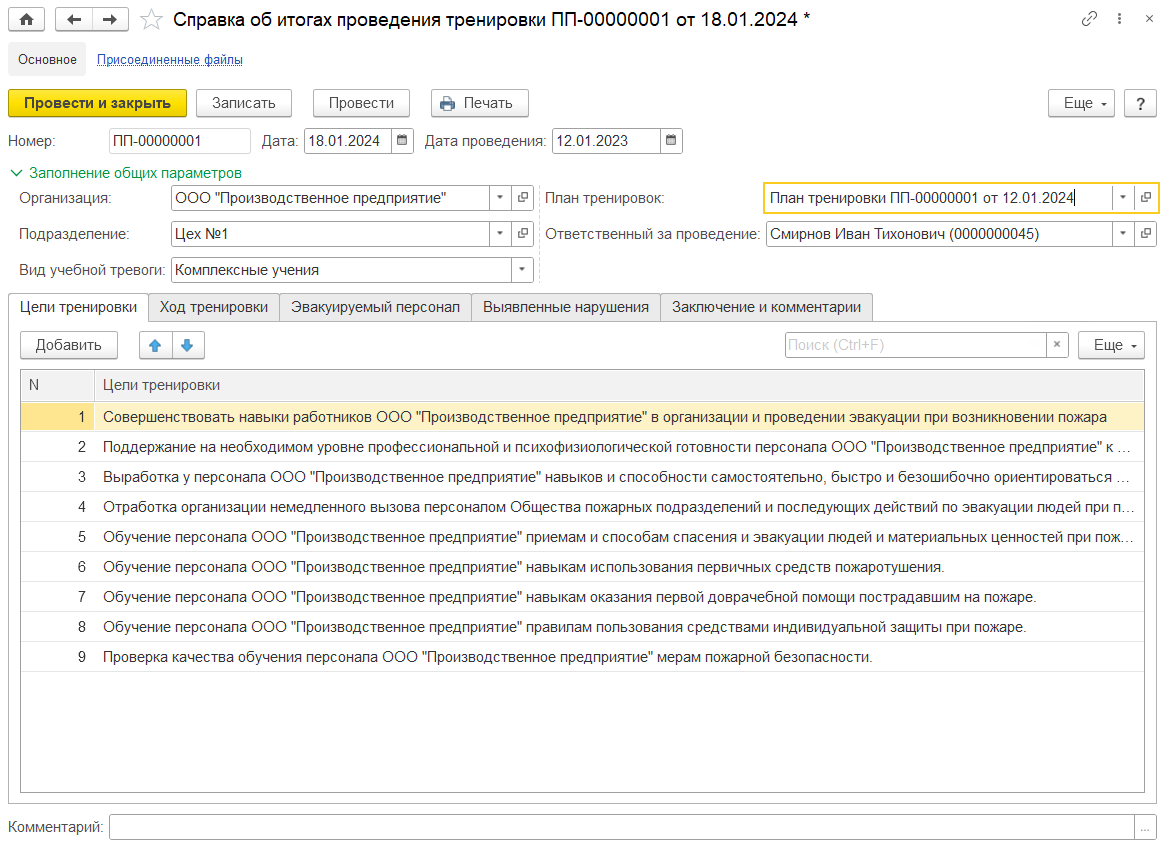Open the Подразделение dropdown list

click(500, 234)
